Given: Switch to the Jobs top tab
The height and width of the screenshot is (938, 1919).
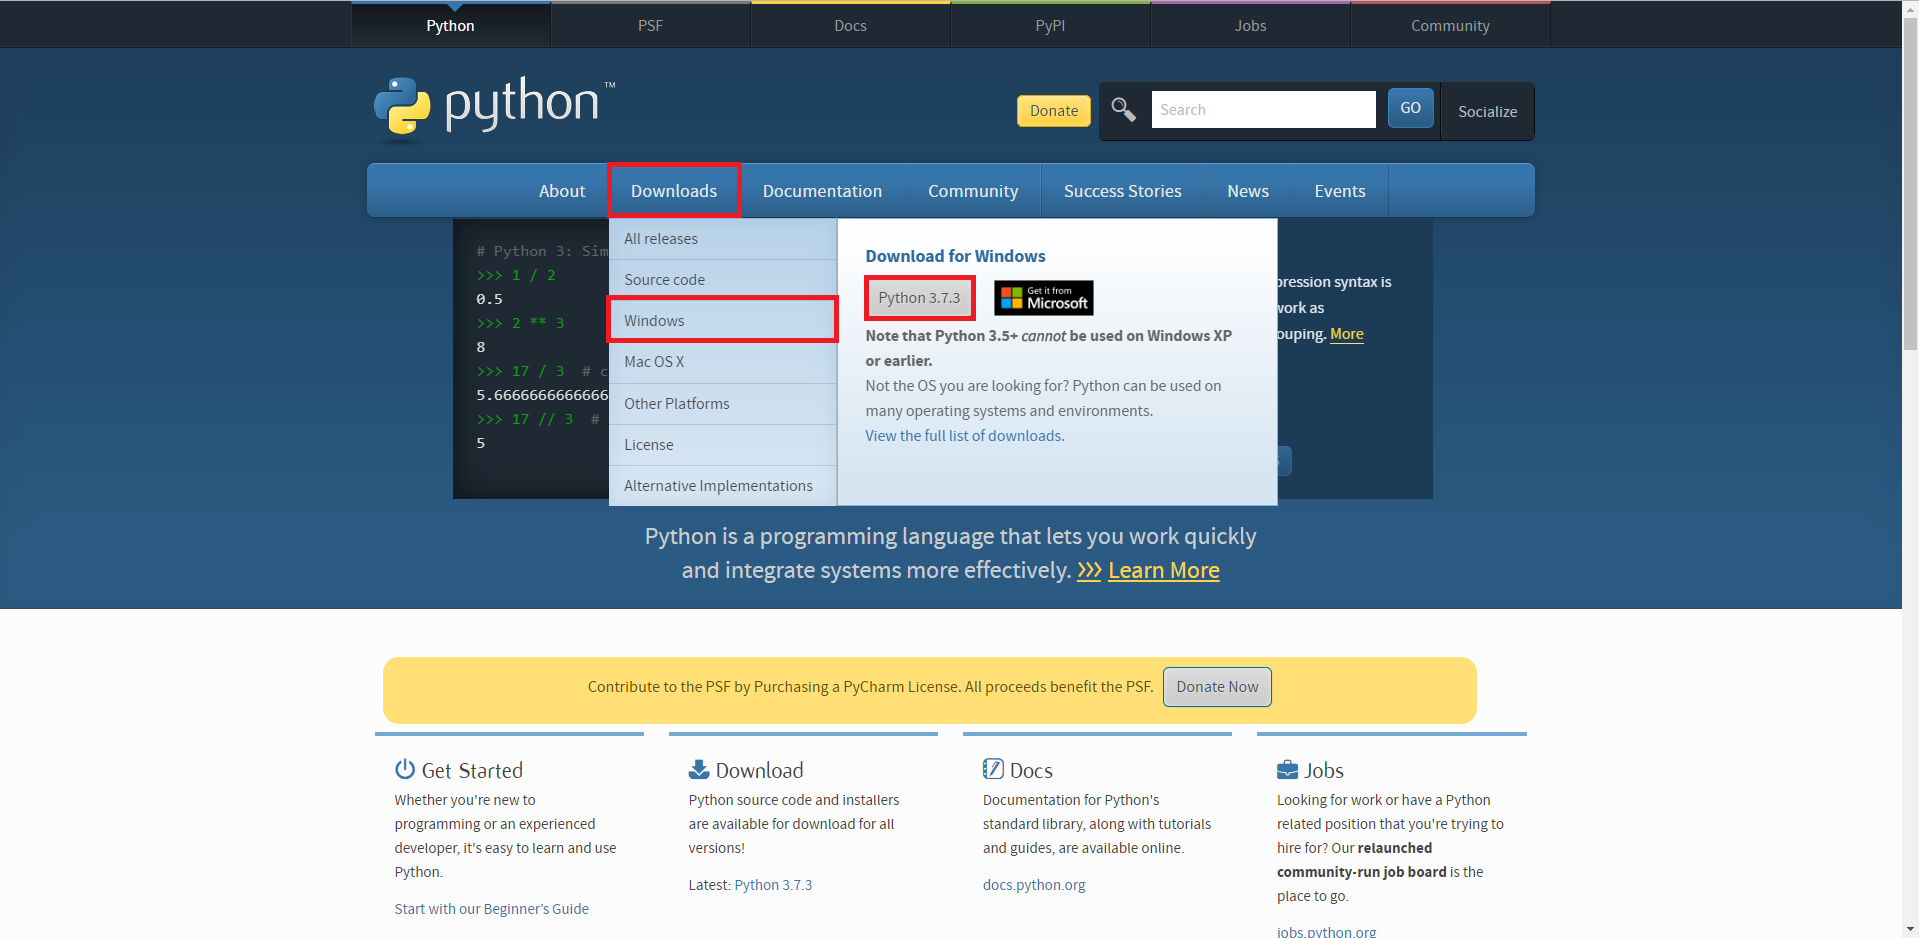Looking at the screenshot, I should 1250,25.
